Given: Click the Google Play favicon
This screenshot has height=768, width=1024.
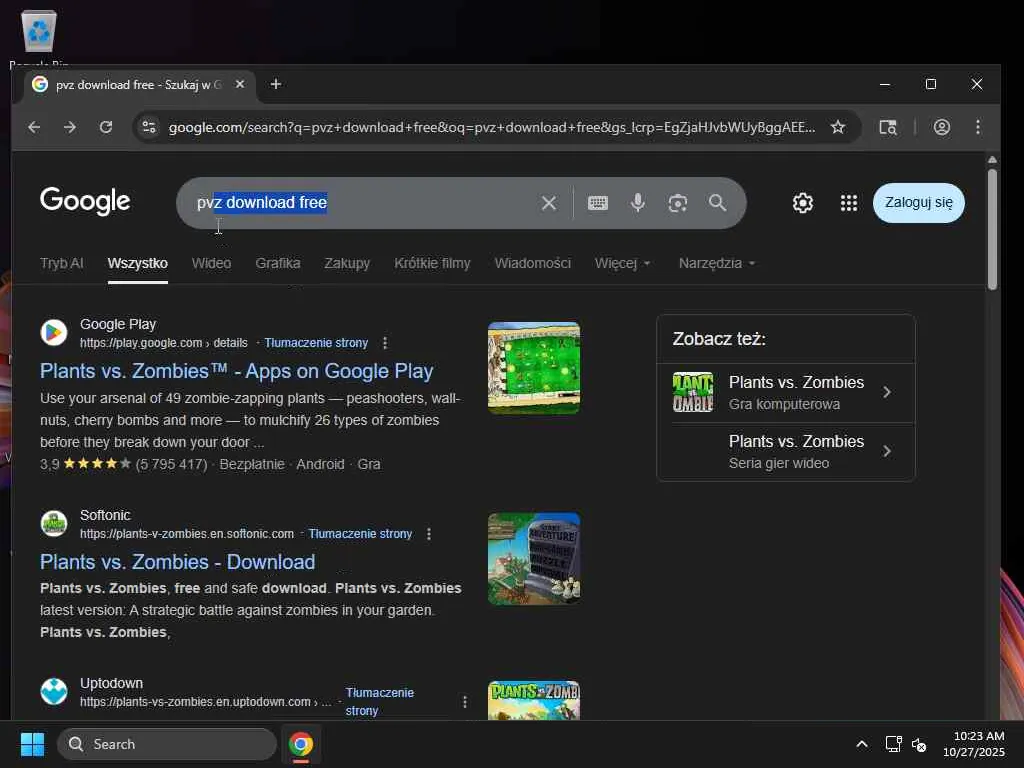Looking at the screenshot, I should (54, 333).
